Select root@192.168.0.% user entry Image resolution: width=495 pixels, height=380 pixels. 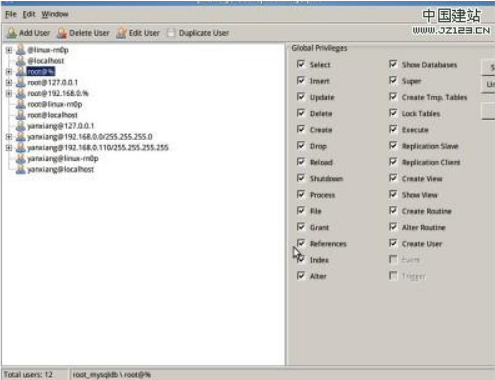(58, 93)
